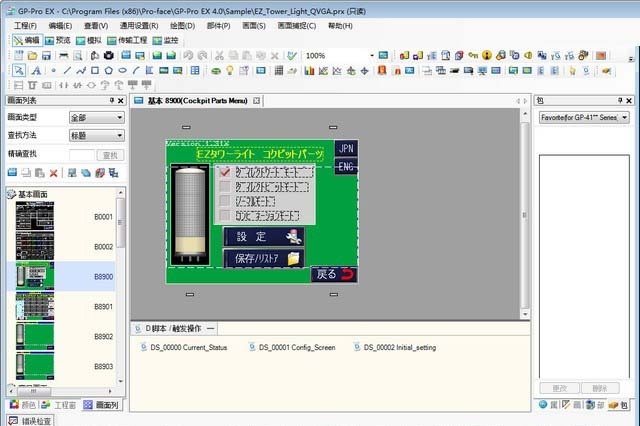Click the 精确查找 search input field
The image size is (640, 426).
coord(82,155)
